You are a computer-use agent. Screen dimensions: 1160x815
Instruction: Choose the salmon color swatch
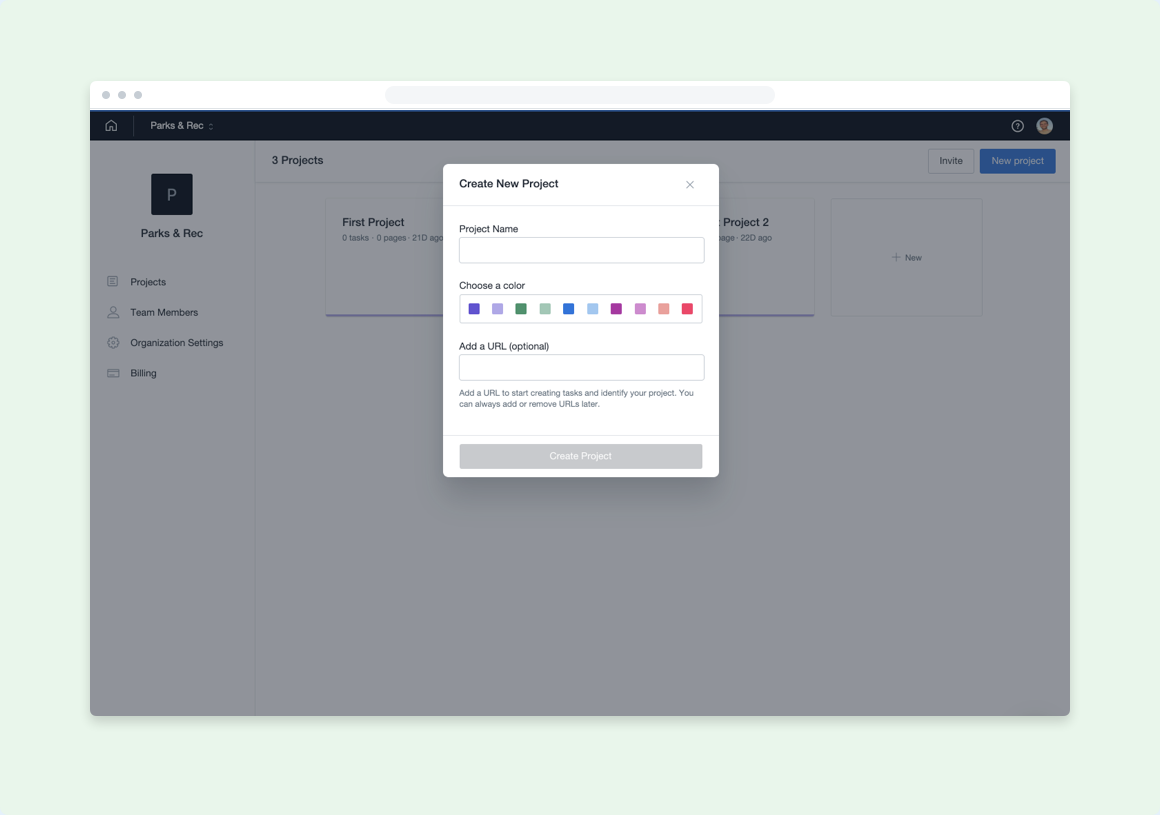pyautogui.click(x=664, y=309)
